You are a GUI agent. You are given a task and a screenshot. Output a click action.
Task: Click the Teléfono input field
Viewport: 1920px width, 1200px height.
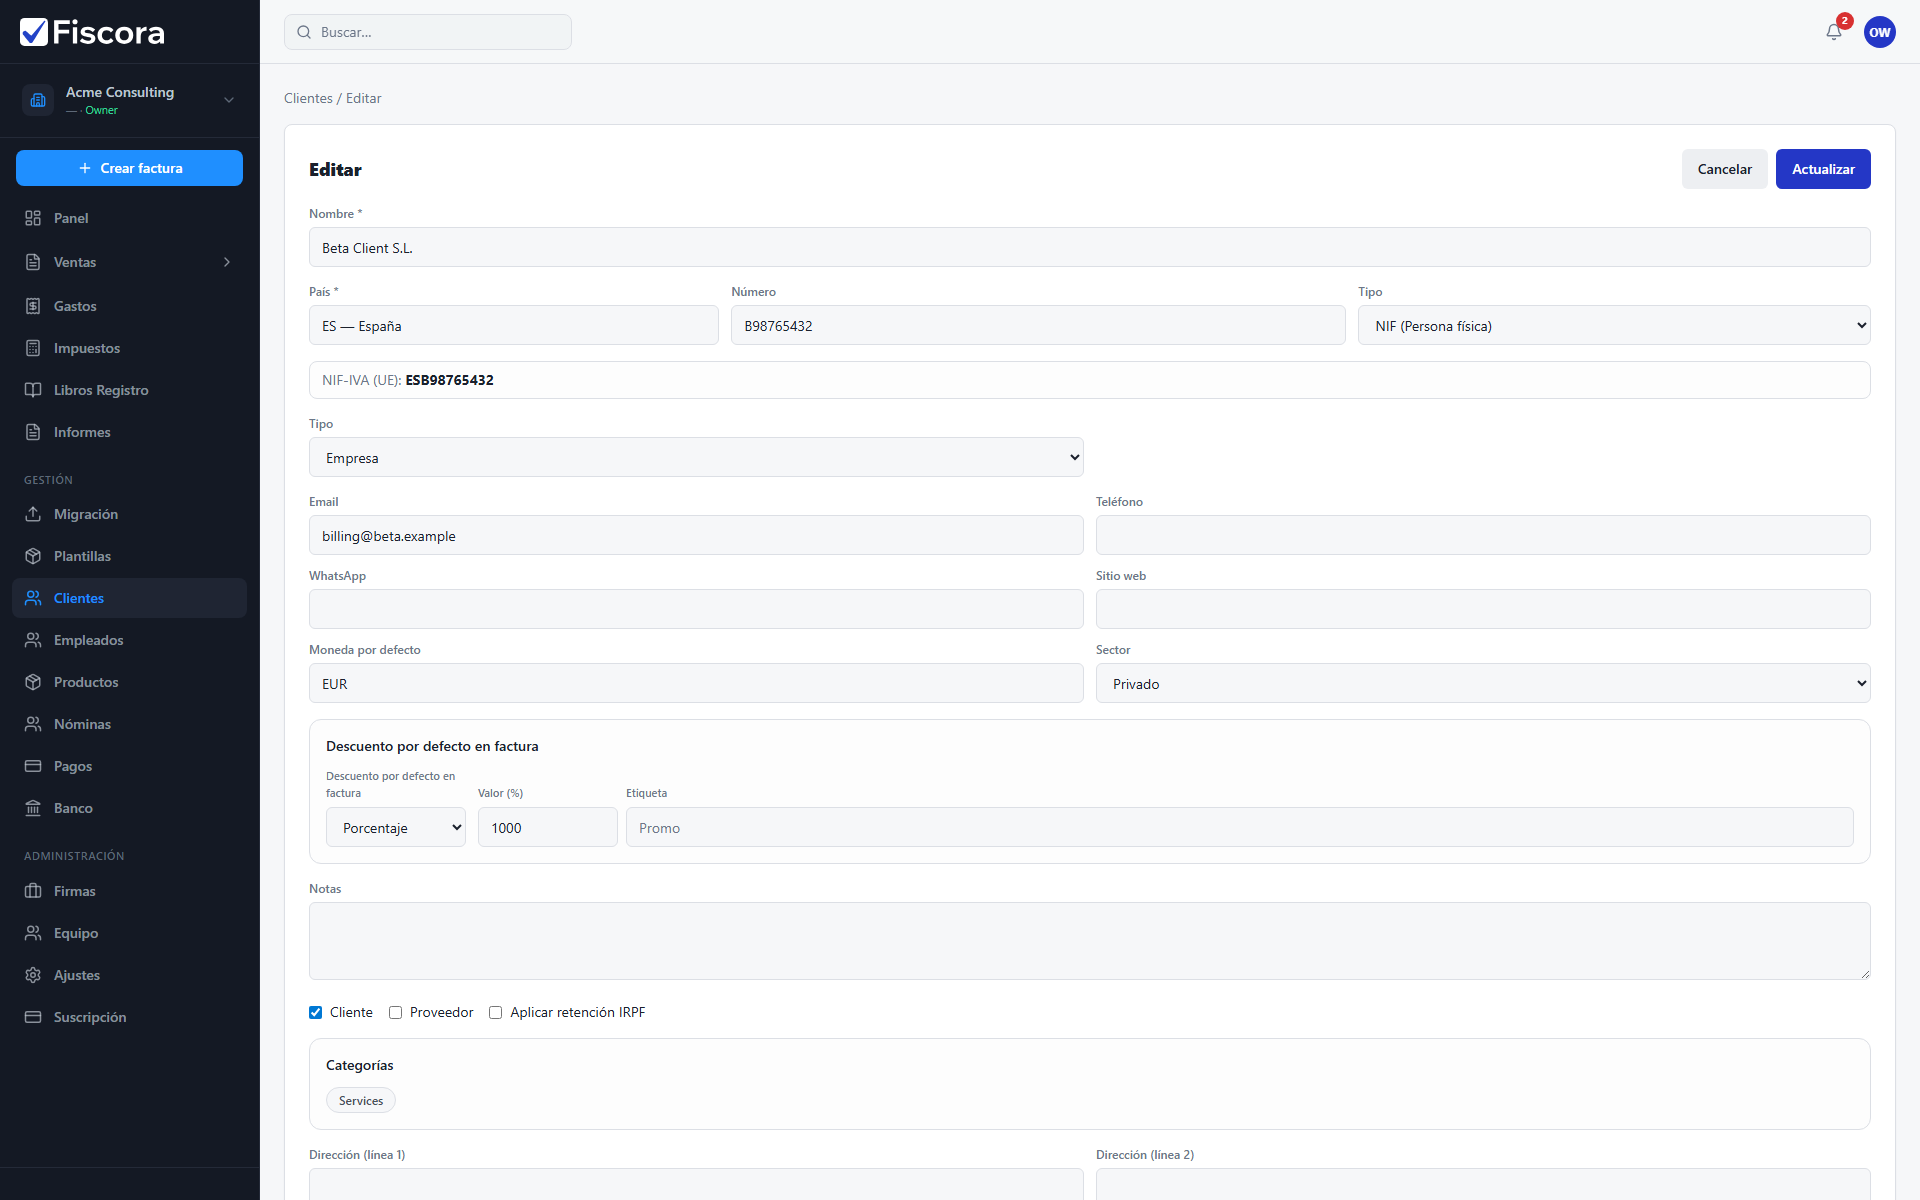click(x=1483, y=535)
